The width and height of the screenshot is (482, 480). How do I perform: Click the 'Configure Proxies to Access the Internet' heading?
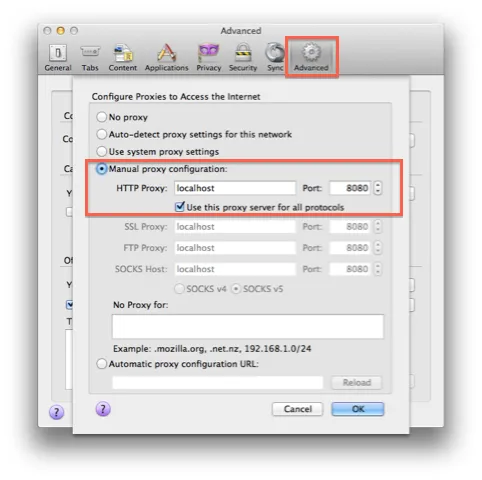click(x=176, y=97)
